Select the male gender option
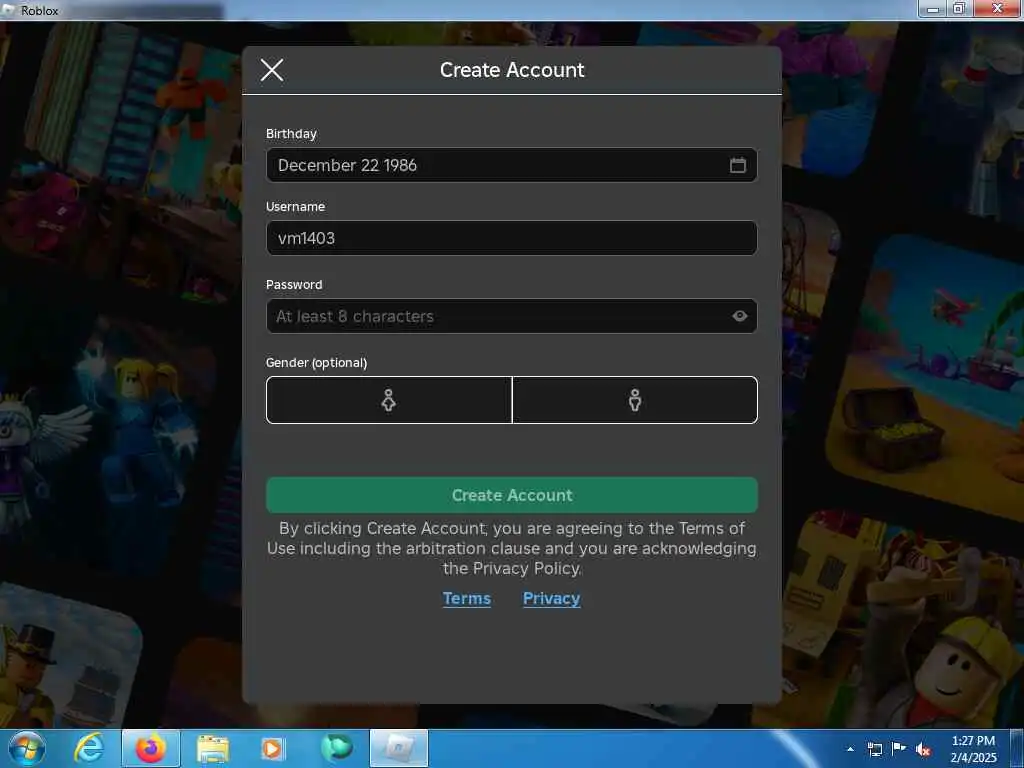Screen dimensions: 1024x768 pyautogui.click(x=635, y=400)
